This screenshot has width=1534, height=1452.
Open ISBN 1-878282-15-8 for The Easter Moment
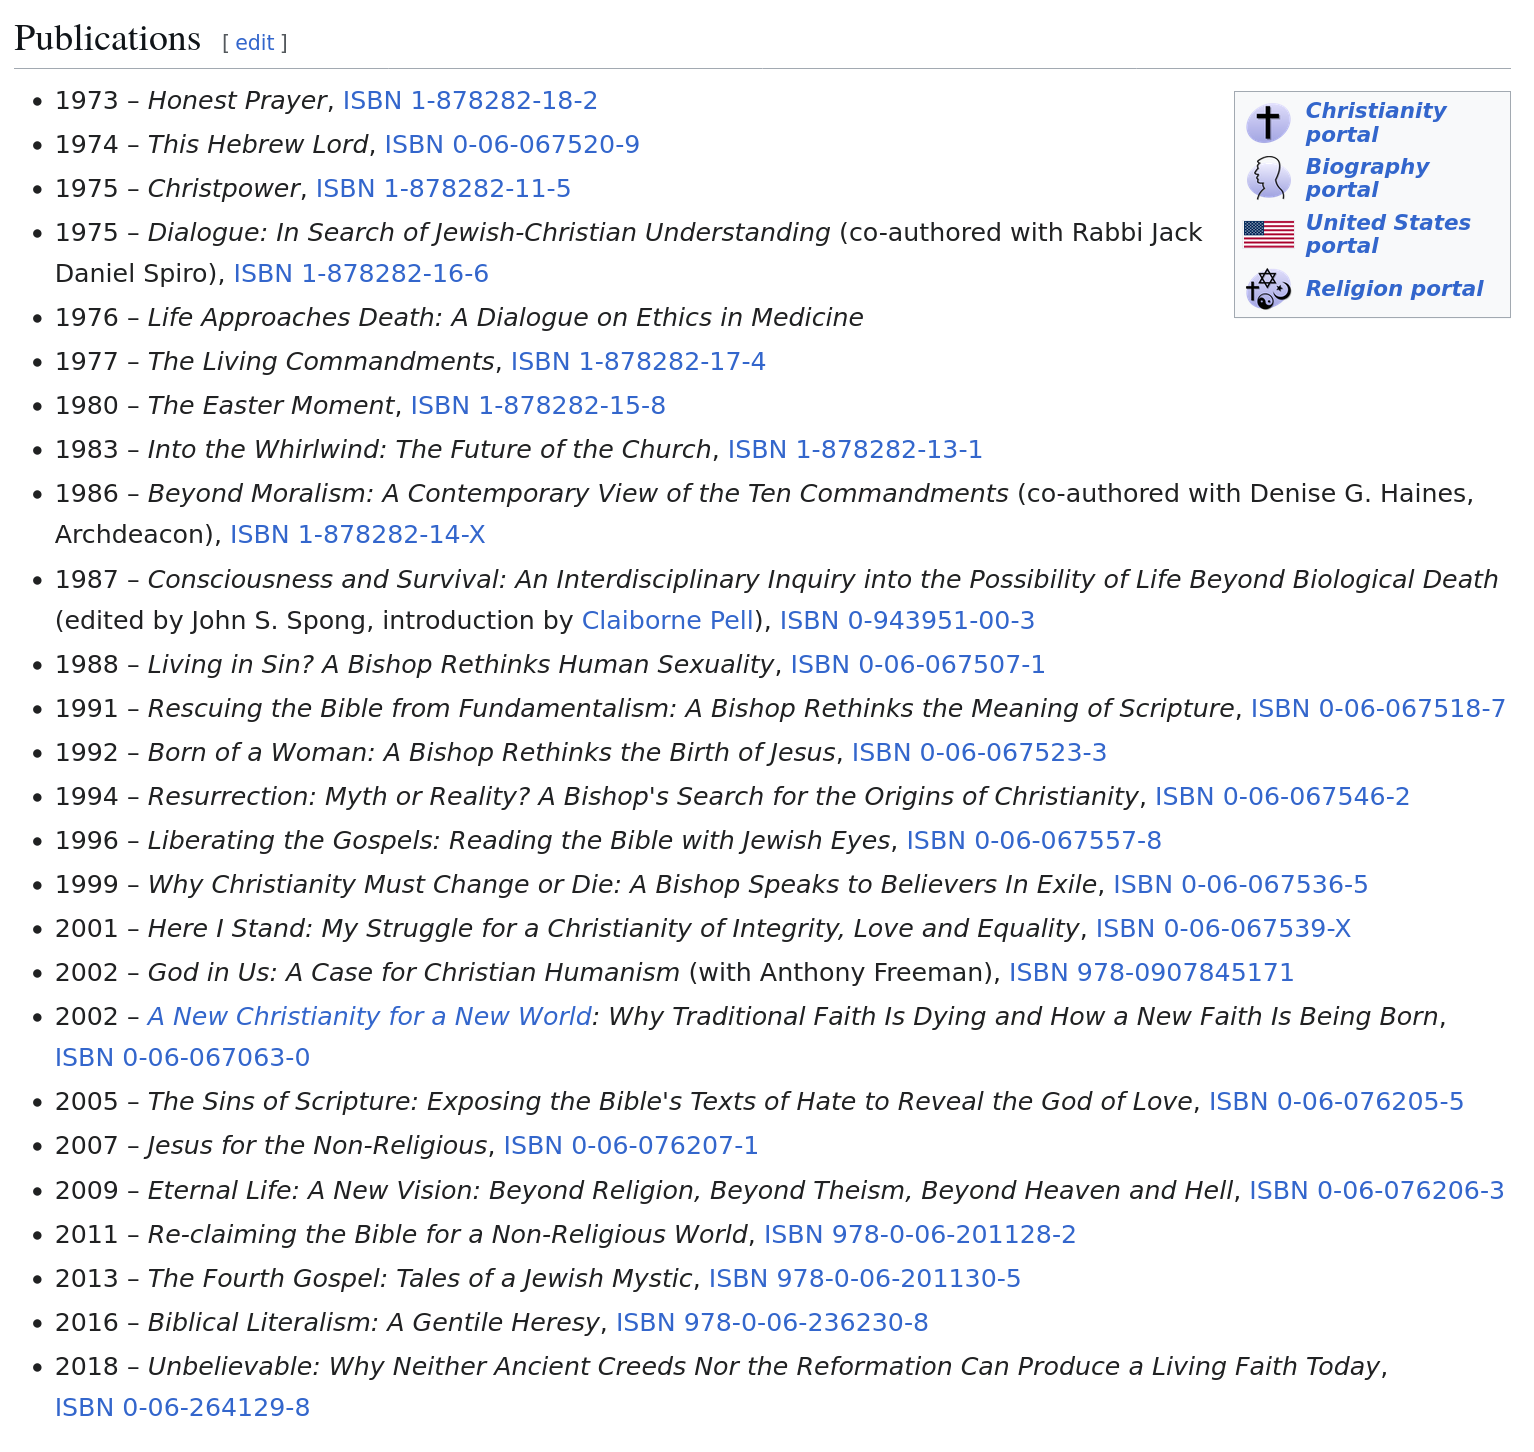point(538,406)
